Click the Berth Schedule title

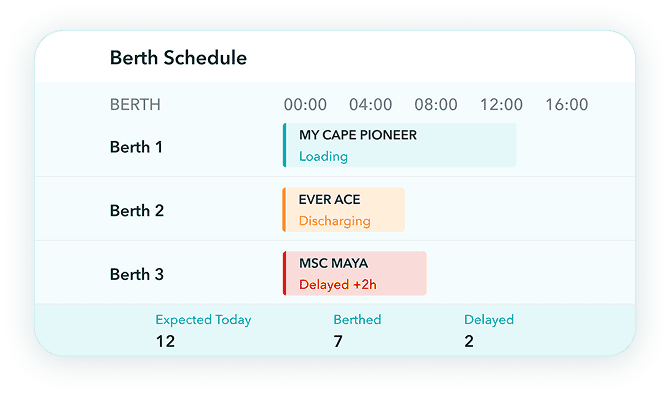(178, 58)
